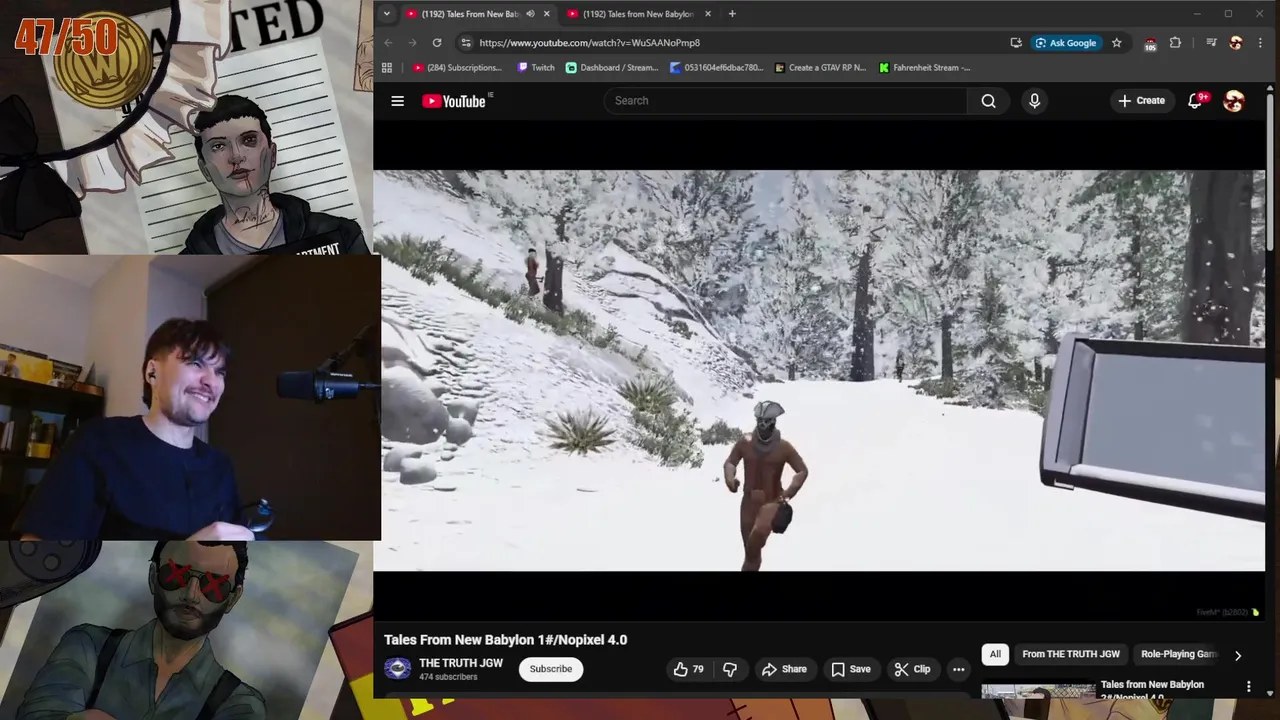The width and height of the screenshot is (1280, 720).
Task: Open more actions under the video
Action: 958,669
